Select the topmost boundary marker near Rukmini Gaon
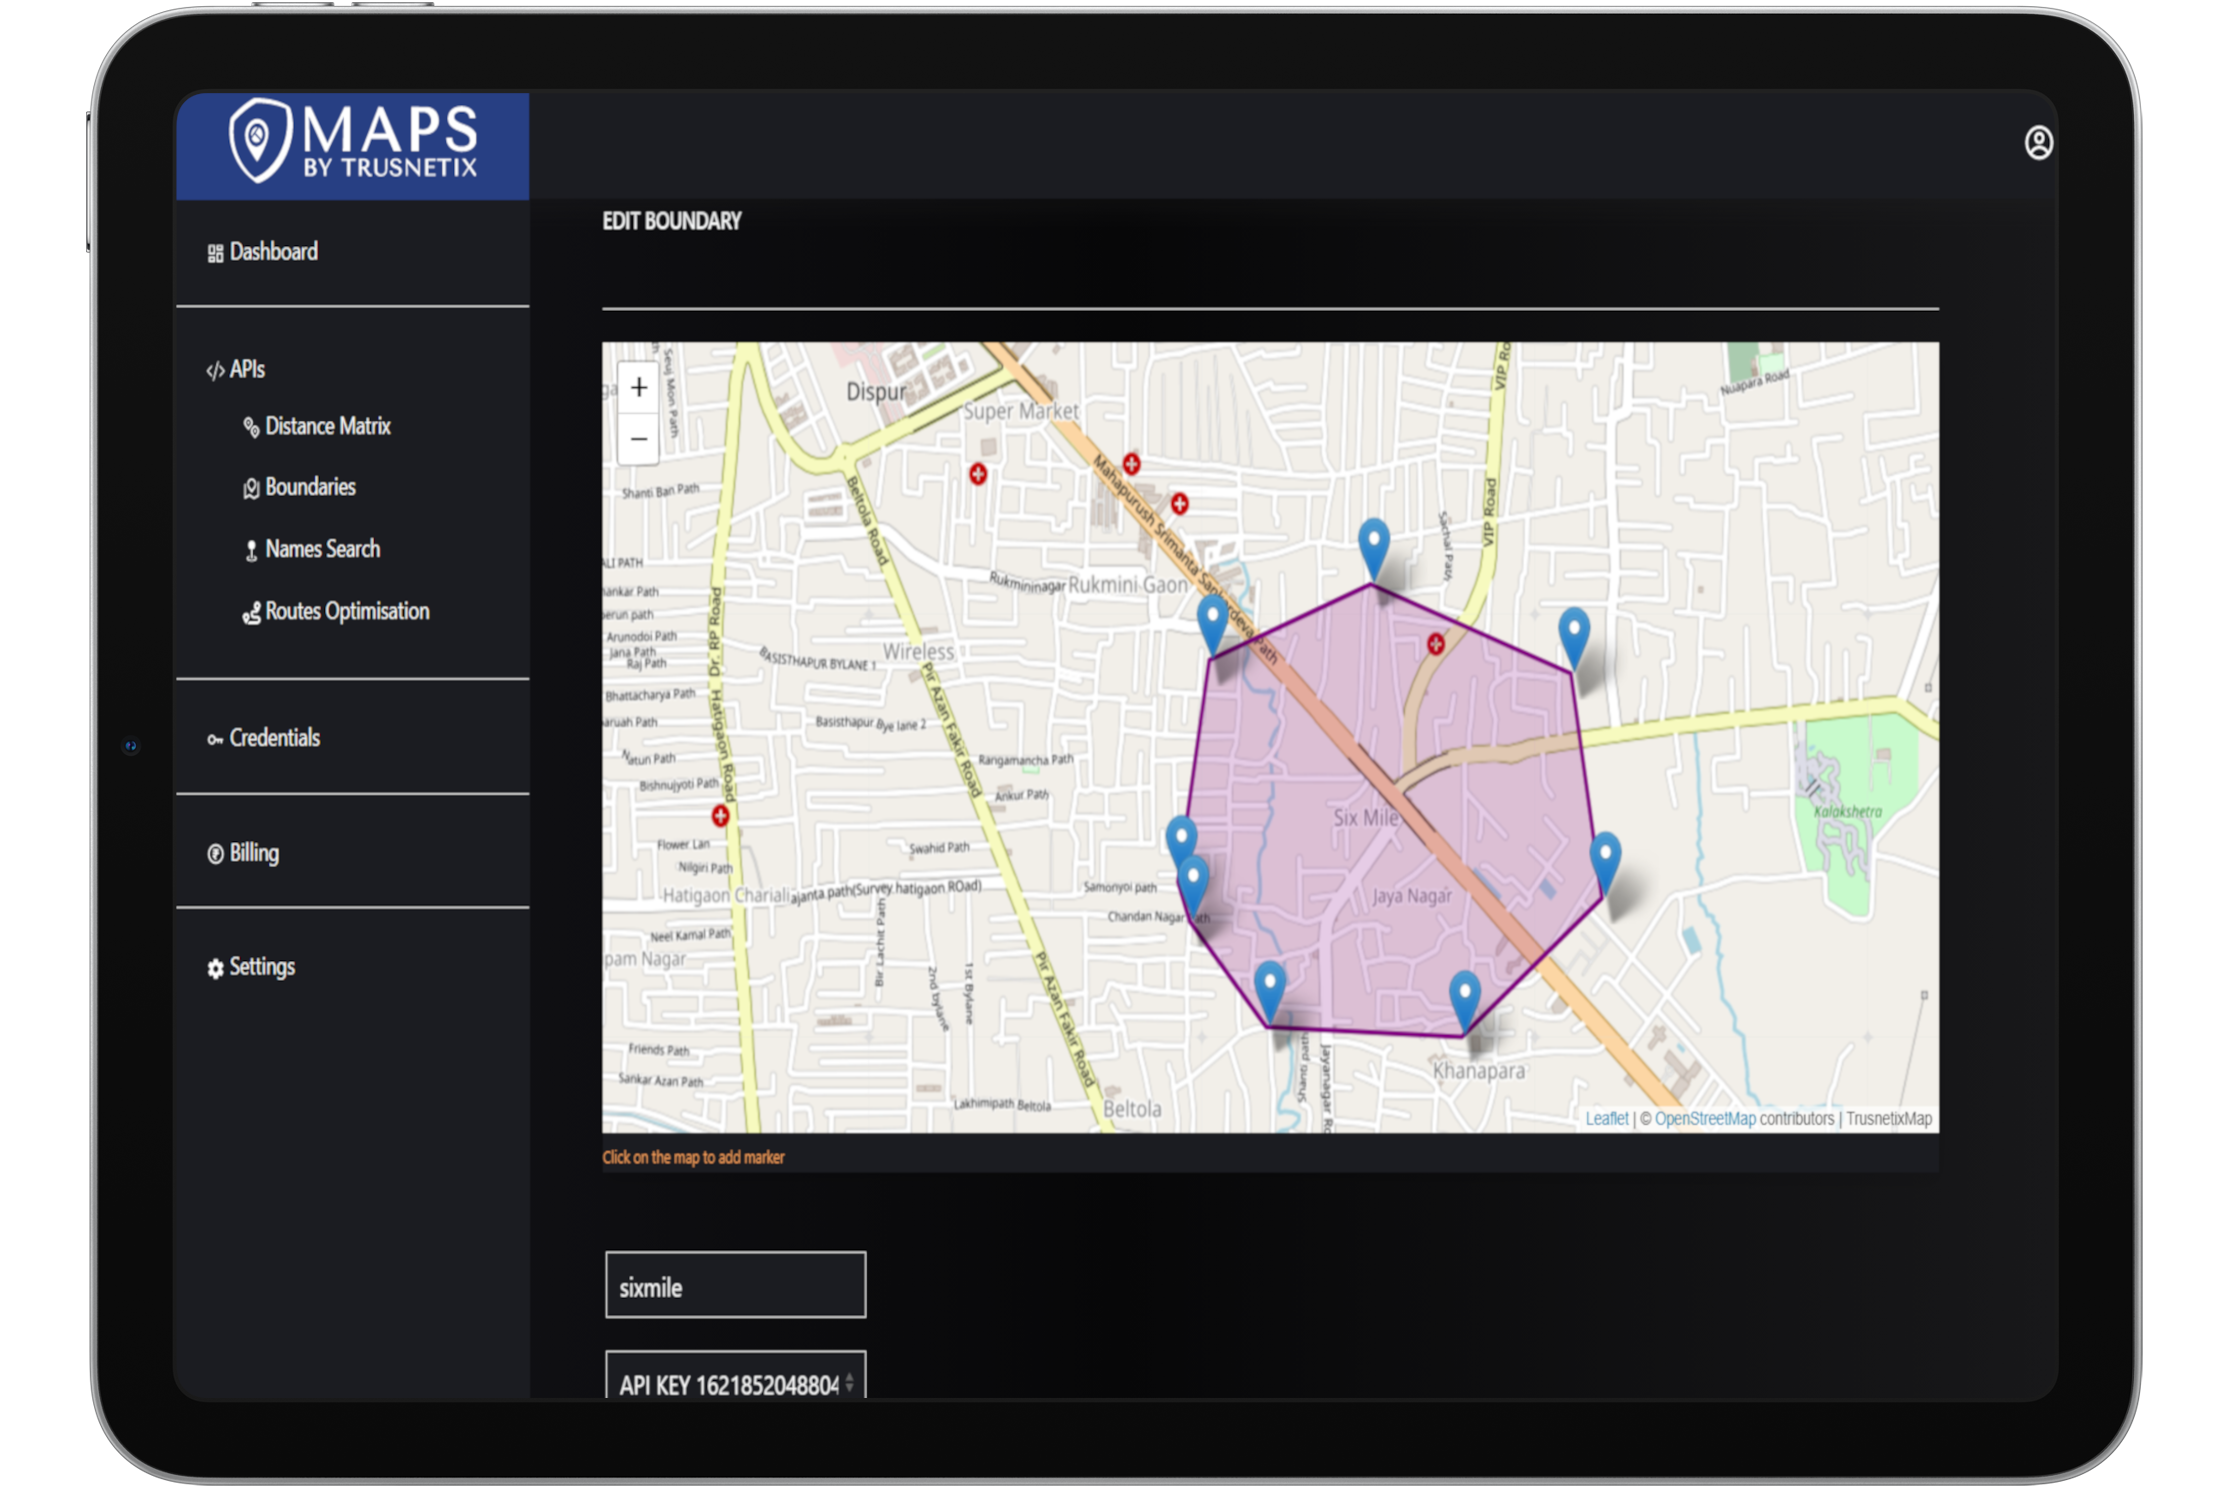This screenshot has width=2240, height=1488. pos(1374,548)
